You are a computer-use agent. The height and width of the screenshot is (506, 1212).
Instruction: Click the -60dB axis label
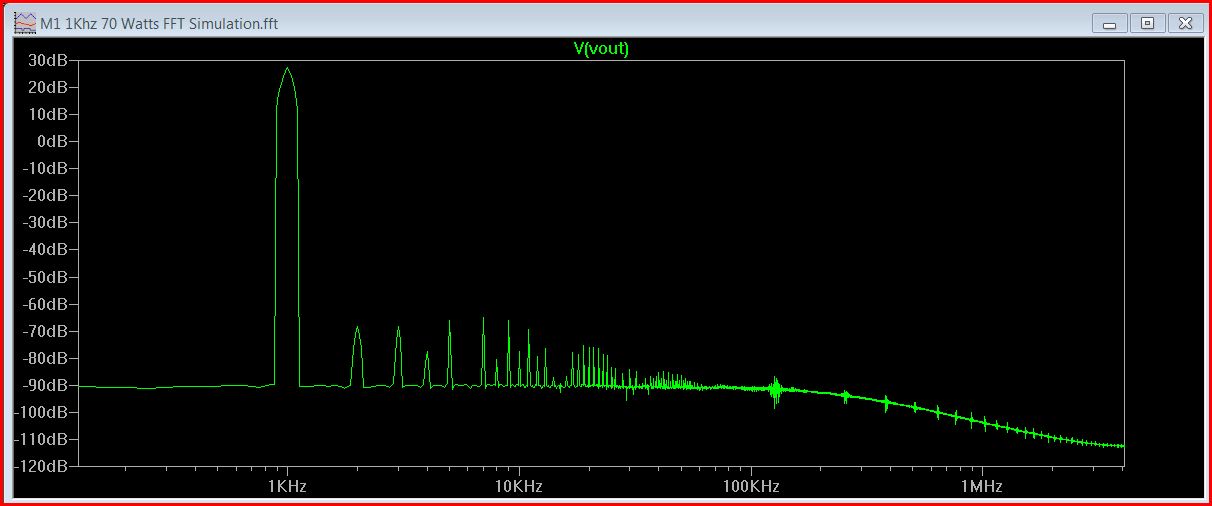(46, 304)
